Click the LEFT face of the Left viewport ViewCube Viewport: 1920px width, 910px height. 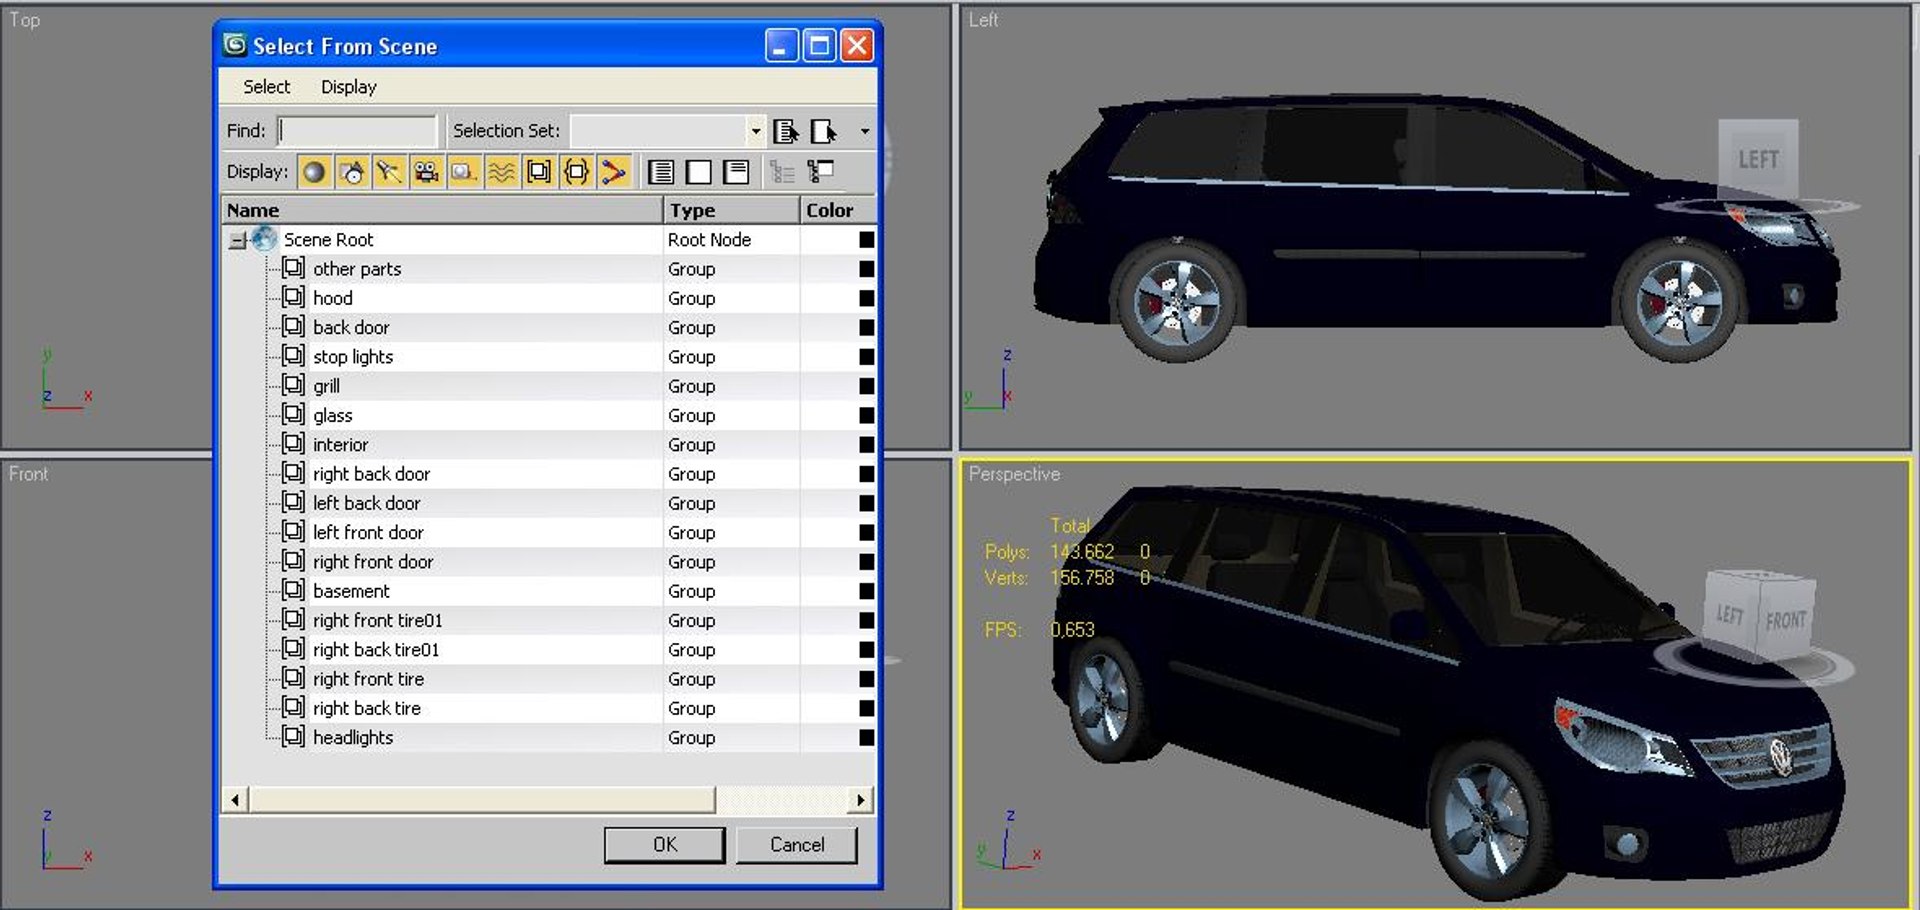(1758, 160)
